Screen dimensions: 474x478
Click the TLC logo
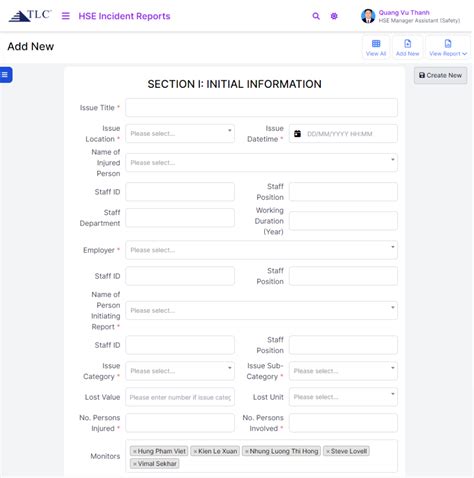point(30,16)
